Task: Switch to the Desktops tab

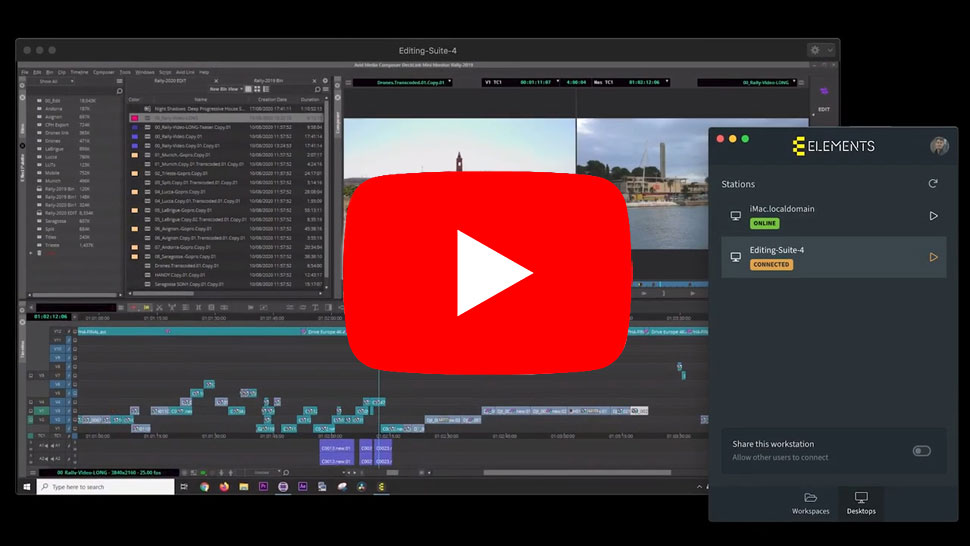Action: click(x=860, y=503)
